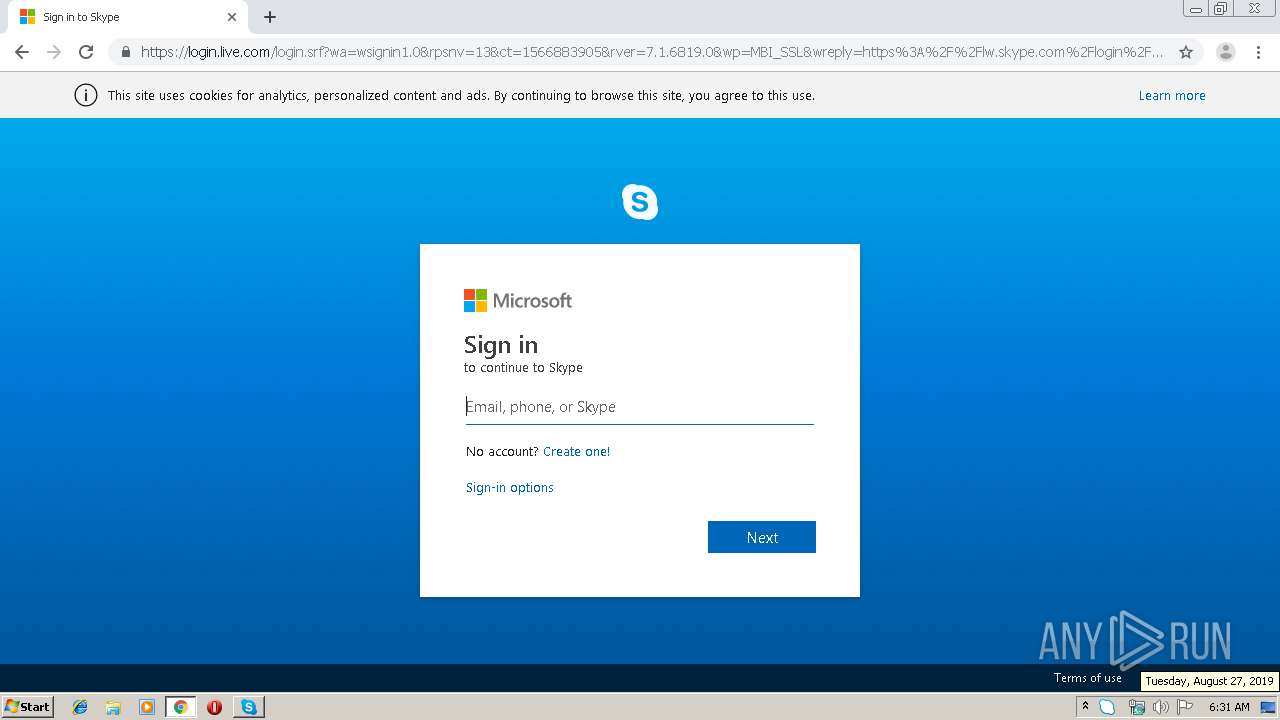This screenshot has width=1280, height=720.
Task: Click the volume speaker tray icon
Action: click(x=1161, y=707)
